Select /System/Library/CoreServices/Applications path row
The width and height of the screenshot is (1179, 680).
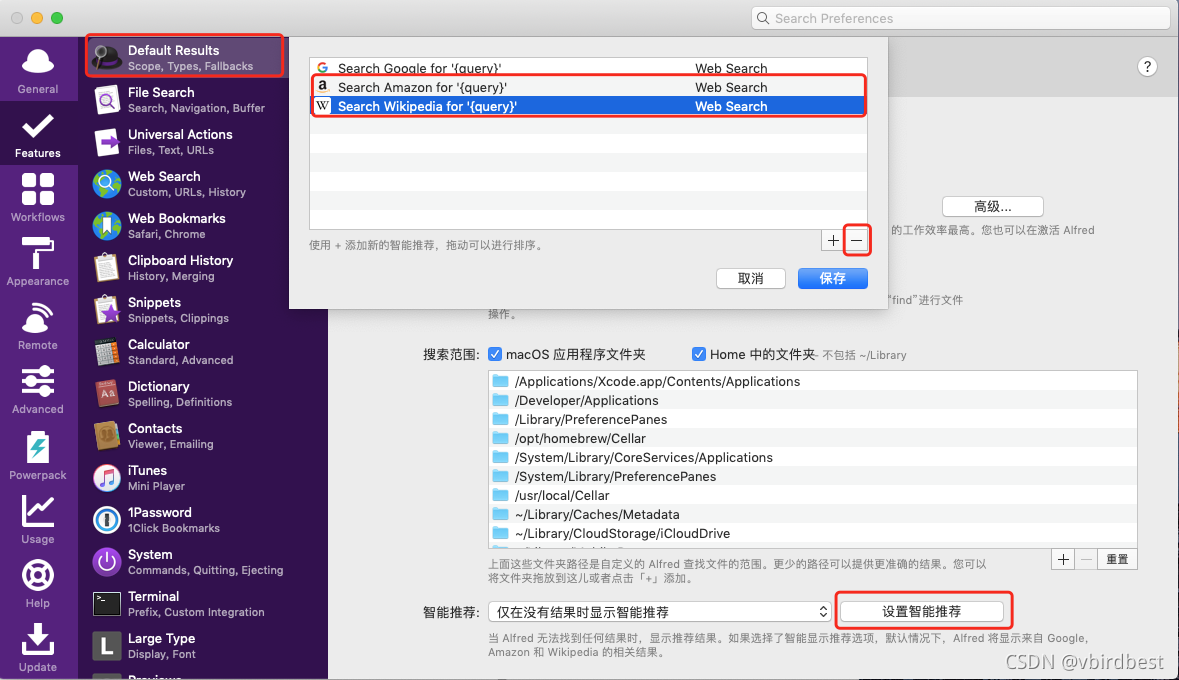pos(812,457)
